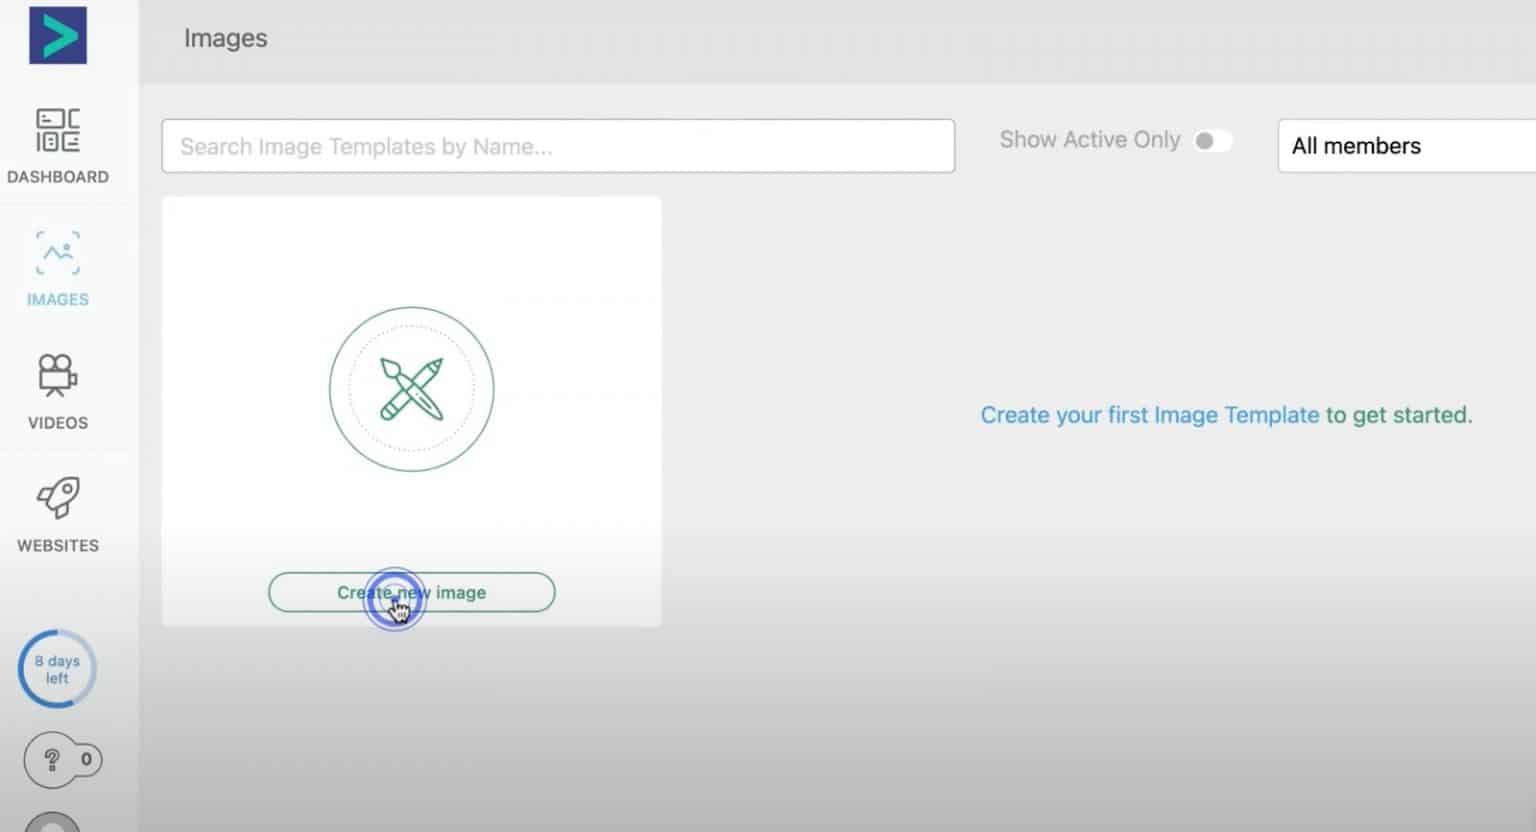The height and width of the screenshot is (832, 1536).
Task: Open Videos using the camera icon
Action: pos(57,375)
